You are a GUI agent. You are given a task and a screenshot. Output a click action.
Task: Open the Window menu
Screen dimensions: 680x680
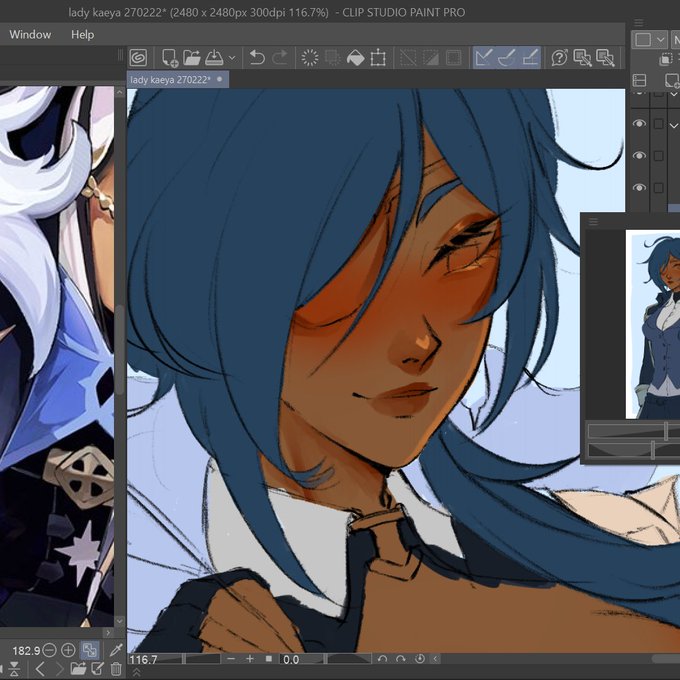pyautogui.click(x=30, y=35)
